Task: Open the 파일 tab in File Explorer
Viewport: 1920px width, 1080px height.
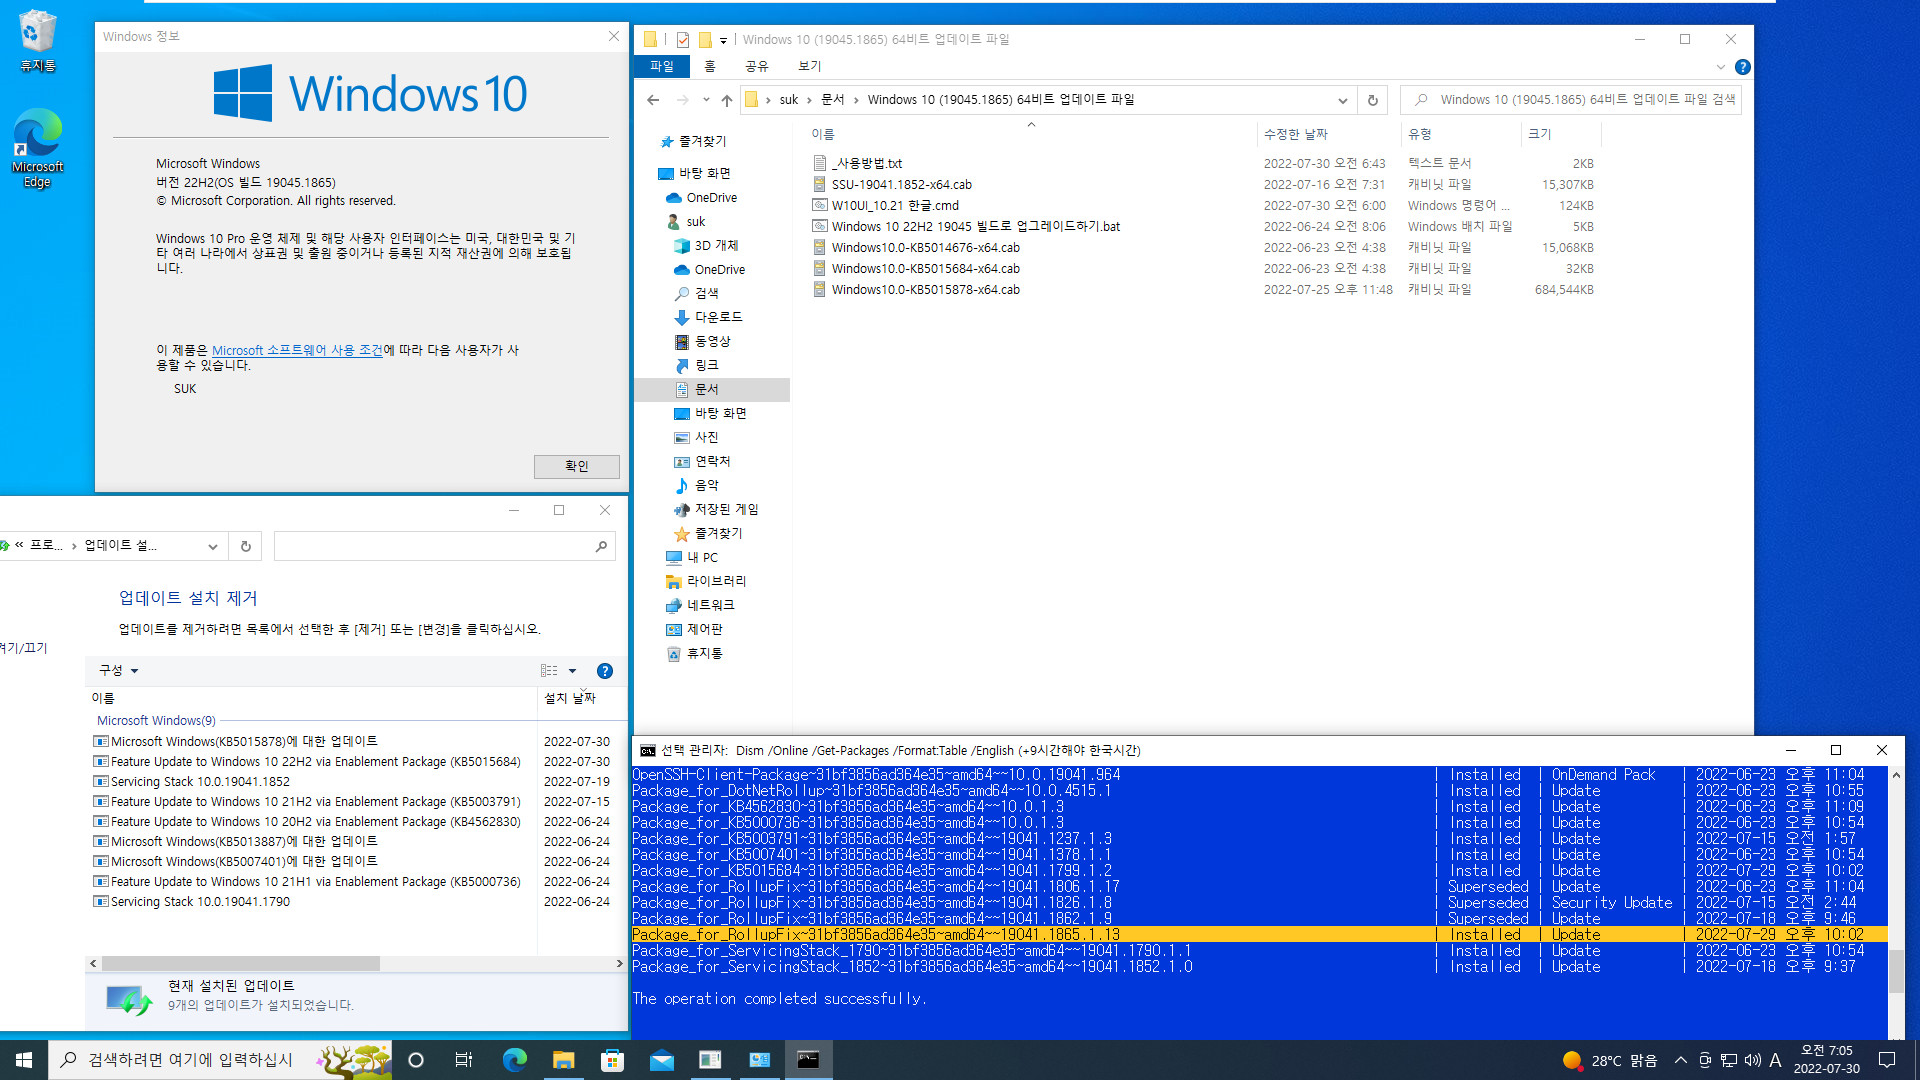Action: click(x=662, y=66)
